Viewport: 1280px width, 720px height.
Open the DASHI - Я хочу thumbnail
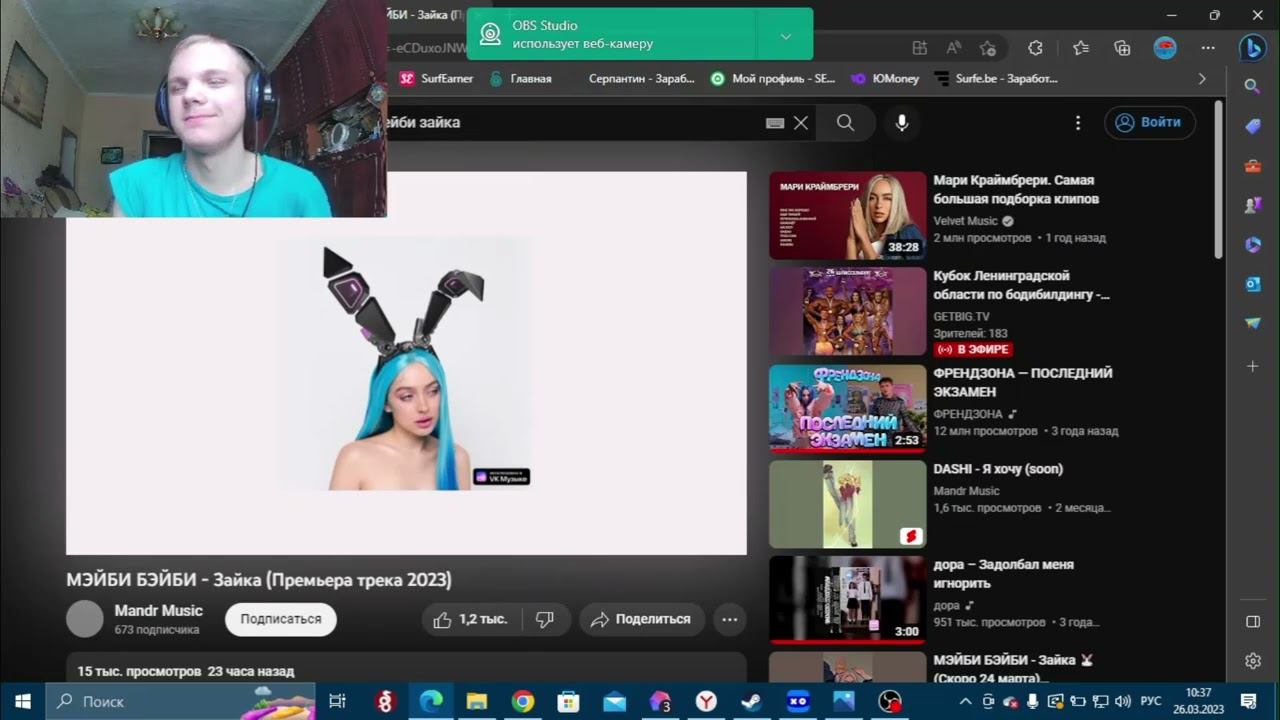(848, 504)
